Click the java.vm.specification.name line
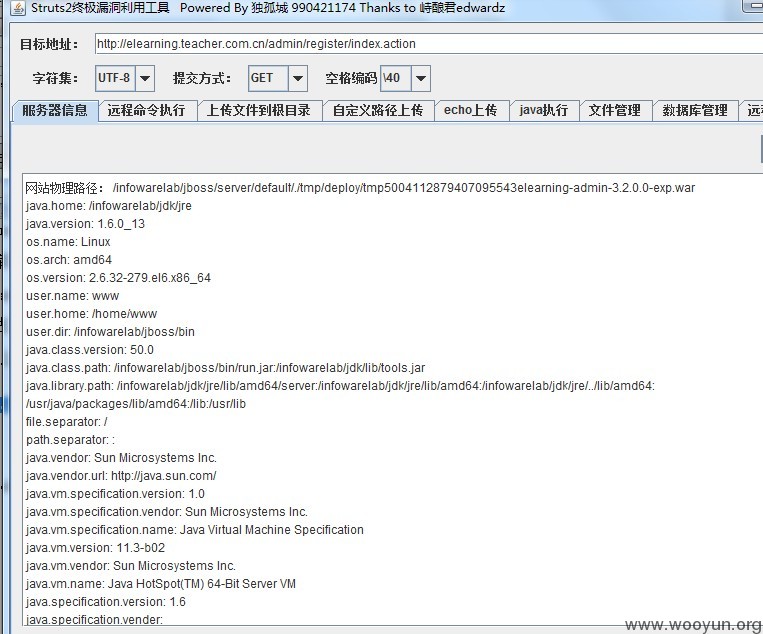 pyautogui.click(x=195, y=530)
